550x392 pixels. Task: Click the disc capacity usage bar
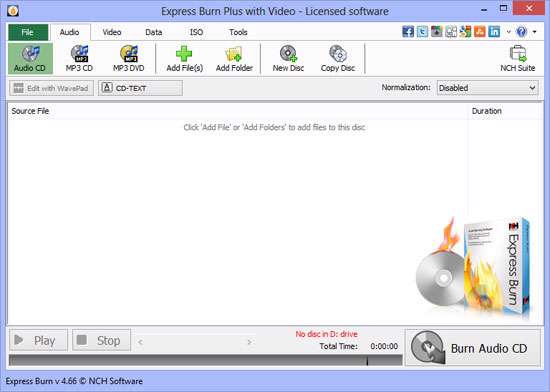click(206, 360)
